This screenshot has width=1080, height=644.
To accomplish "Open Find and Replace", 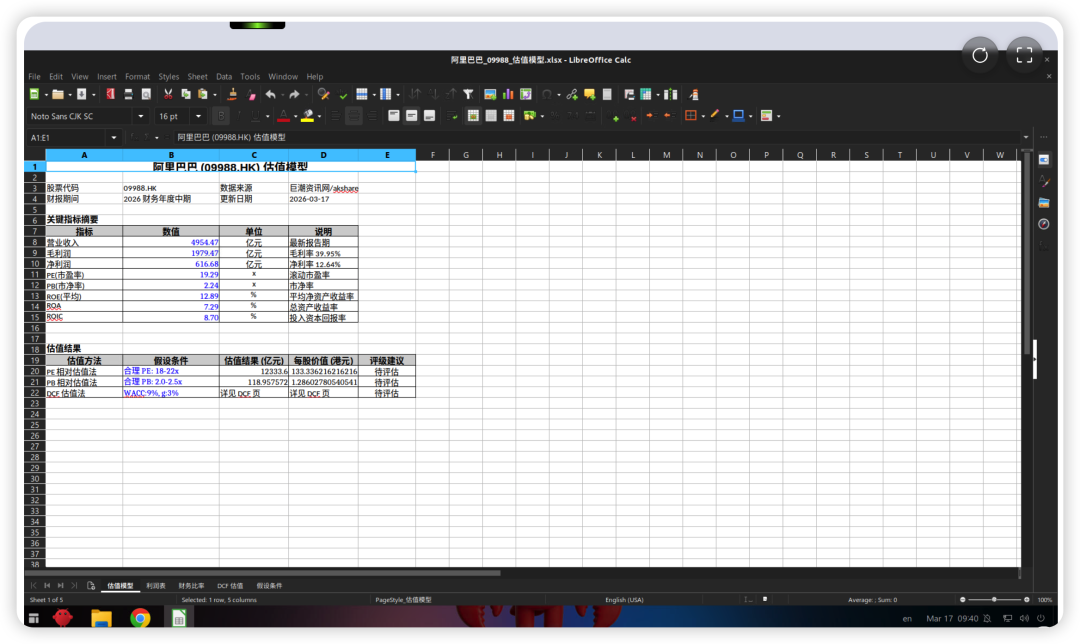I will (324, 94).
